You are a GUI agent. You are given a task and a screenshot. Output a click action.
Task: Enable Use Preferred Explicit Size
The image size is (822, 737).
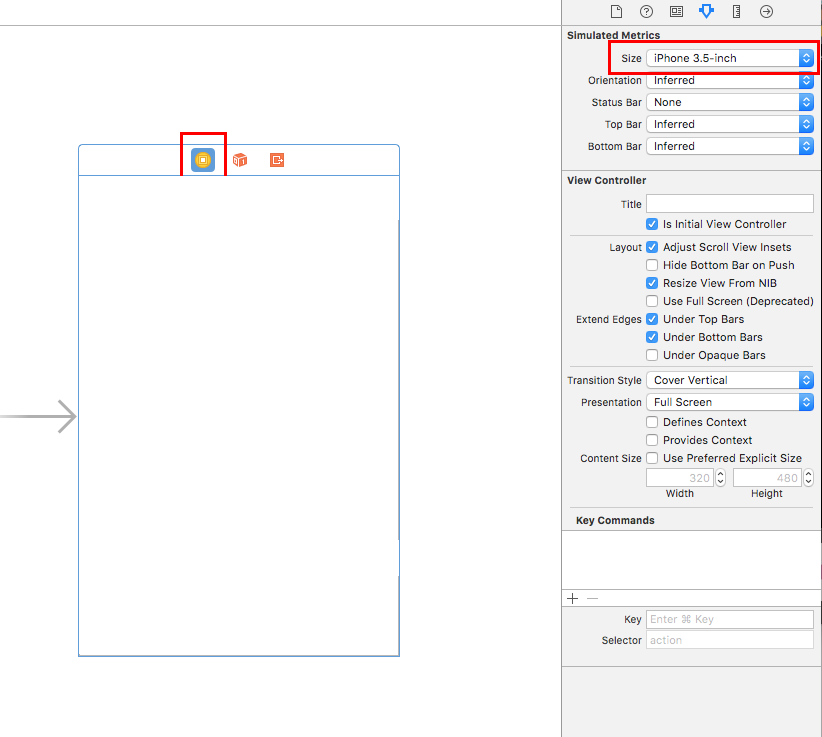click(x=652, y=458)
